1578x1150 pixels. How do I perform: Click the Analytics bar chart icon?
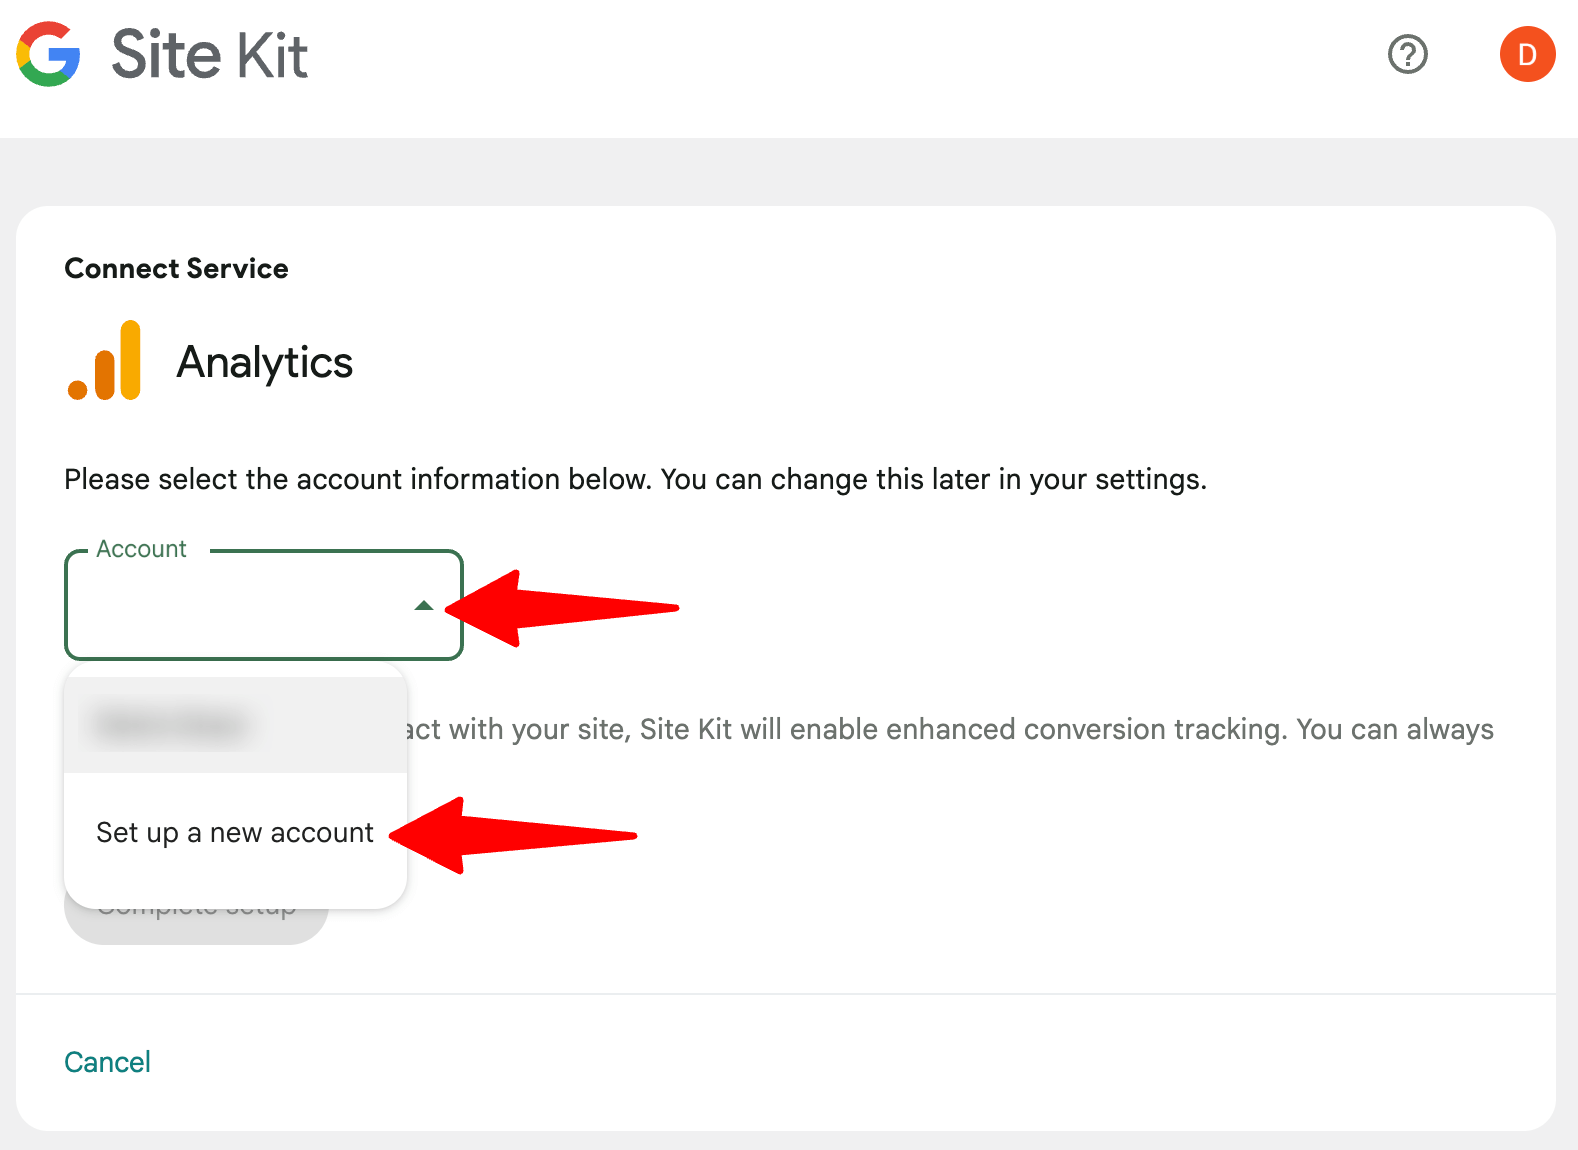pyautogui.click(x=104, y=360)
